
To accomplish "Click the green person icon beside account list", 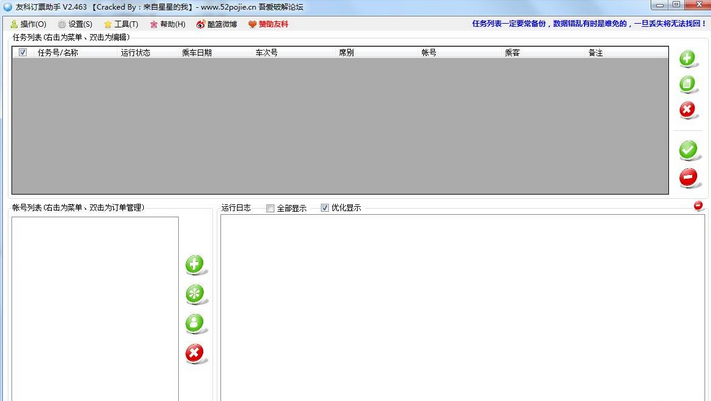I will click(x=195, y=323).
